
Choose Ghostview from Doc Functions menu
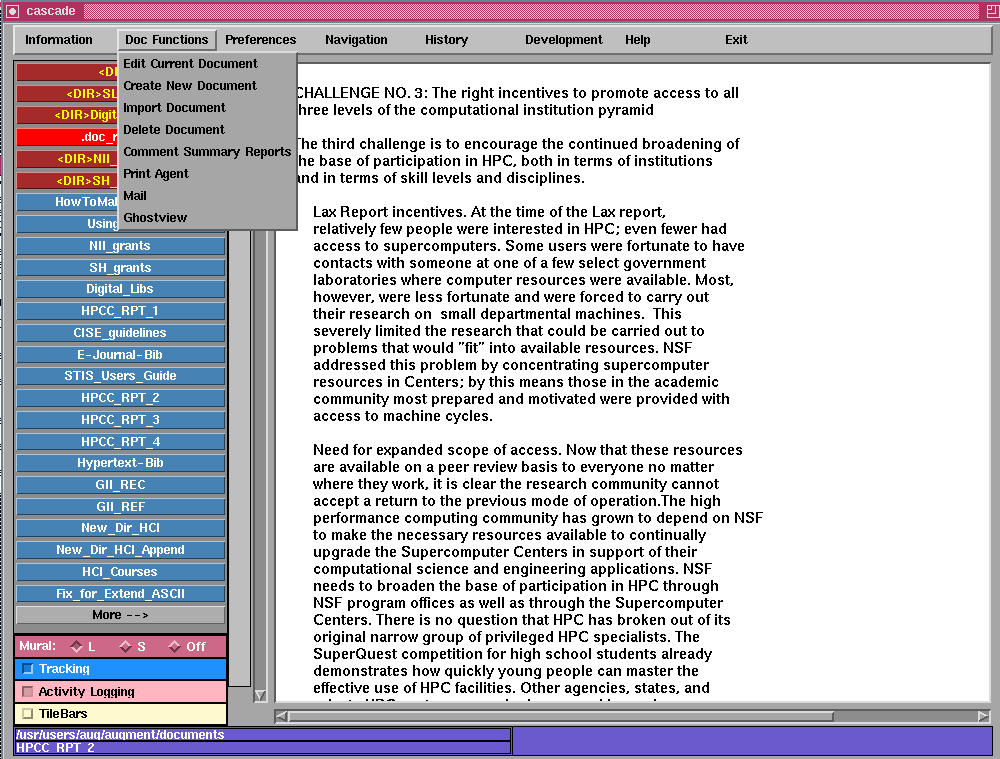click(207, 217)
